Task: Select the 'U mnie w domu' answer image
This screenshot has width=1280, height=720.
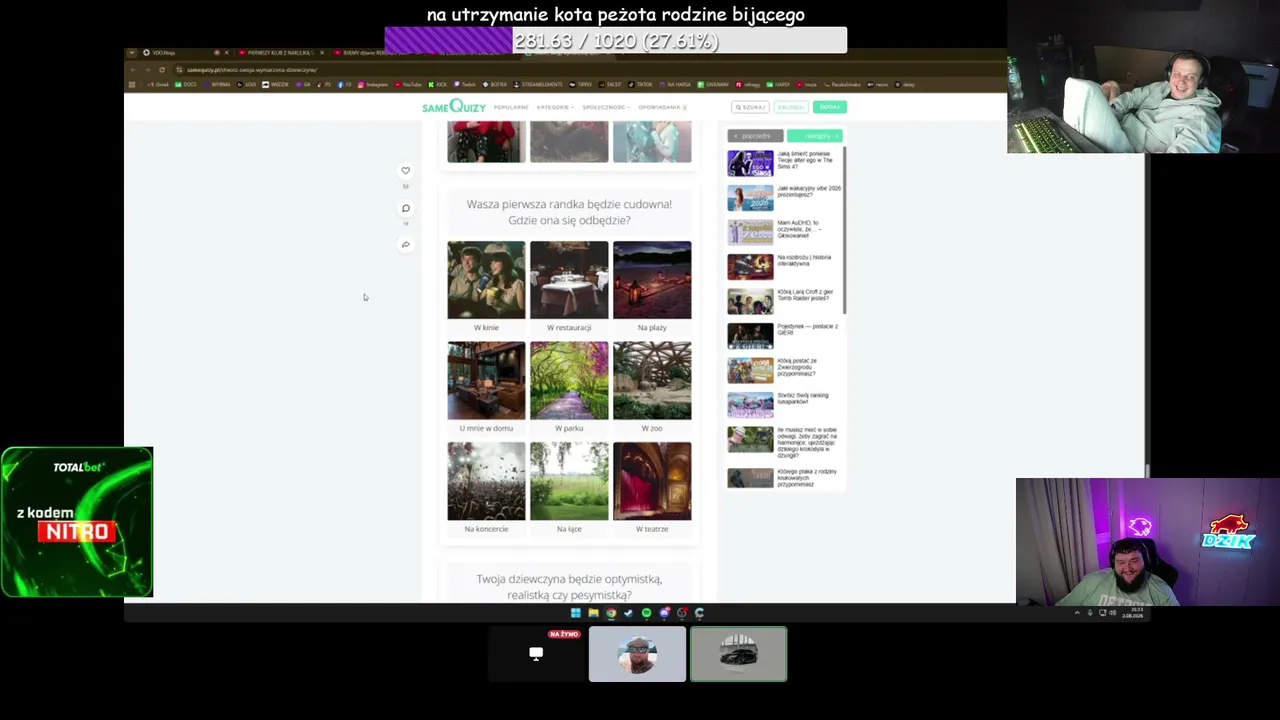Action: (x=486, y=381)
